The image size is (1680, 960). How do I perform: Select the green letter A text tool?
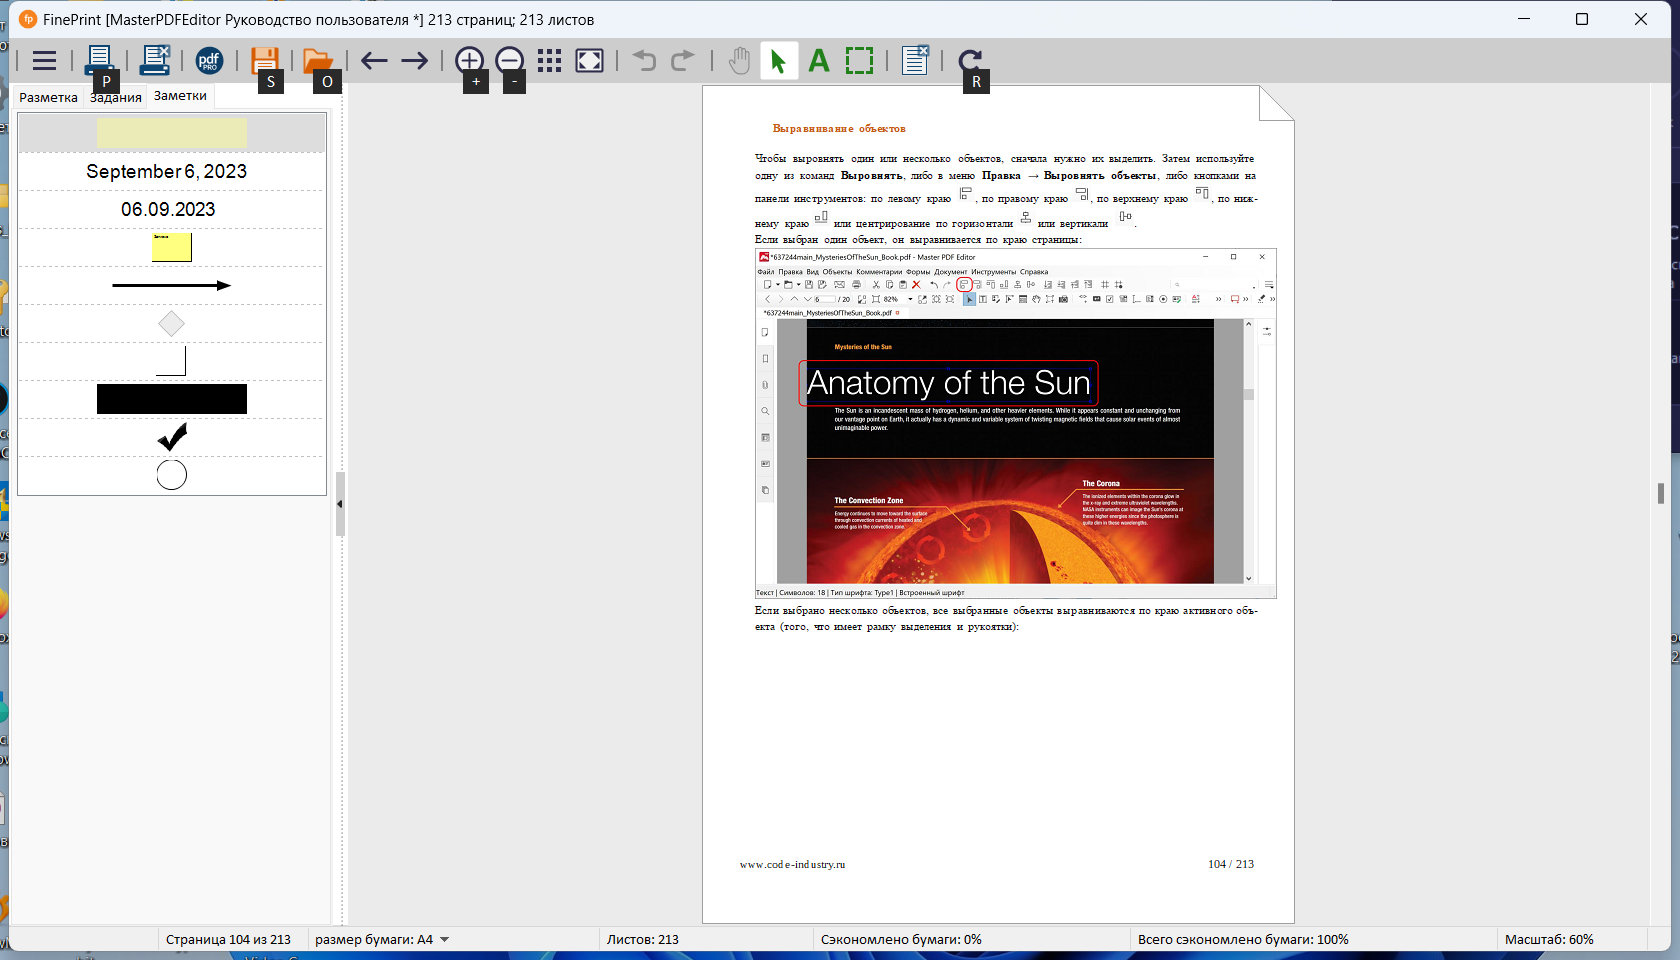tap(819, 61)
